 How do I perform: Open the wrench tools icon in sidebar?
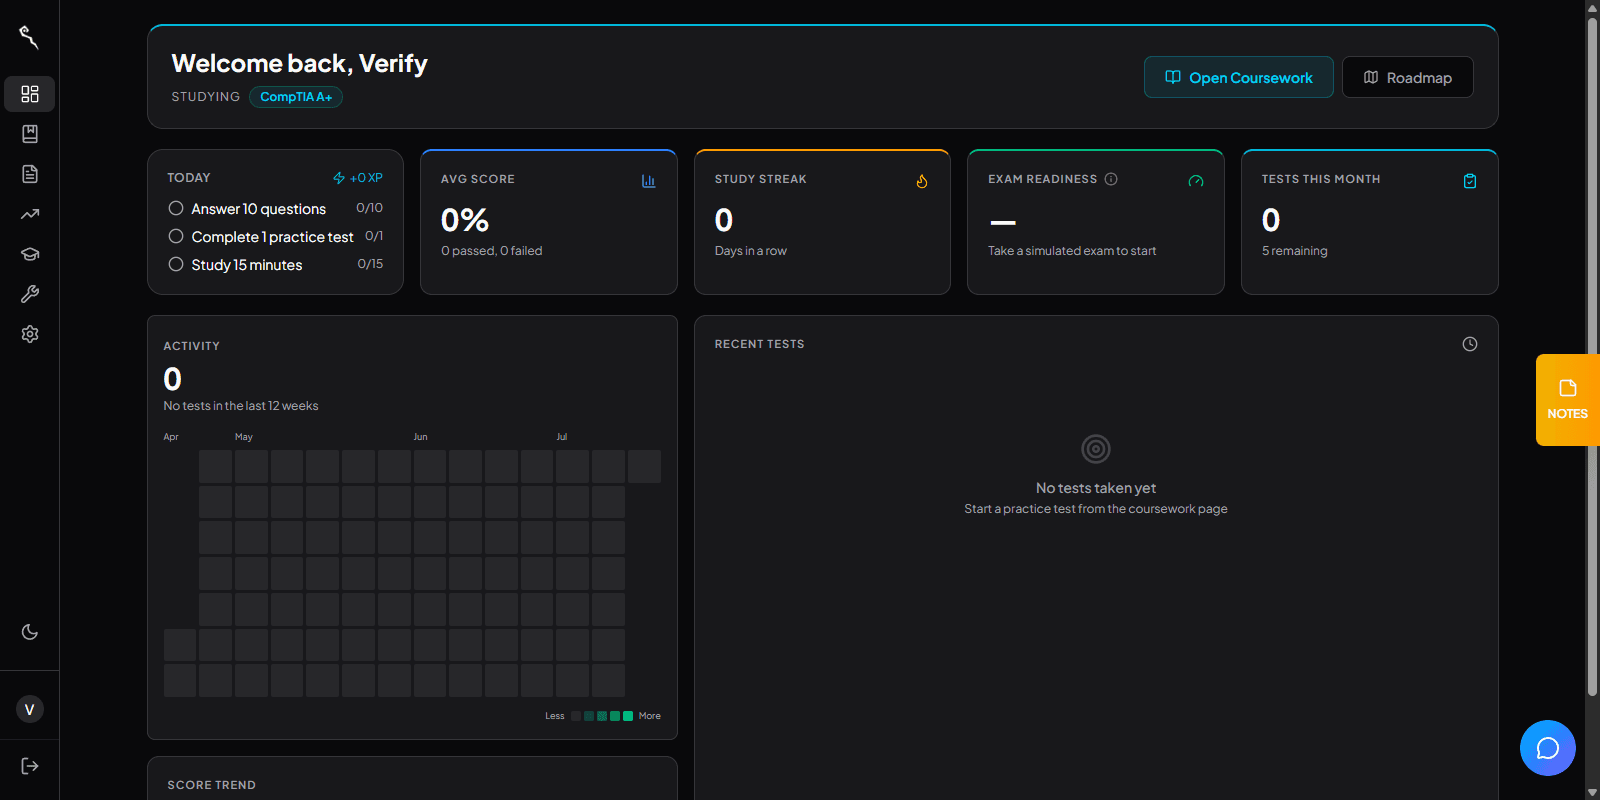coord(30,294)
